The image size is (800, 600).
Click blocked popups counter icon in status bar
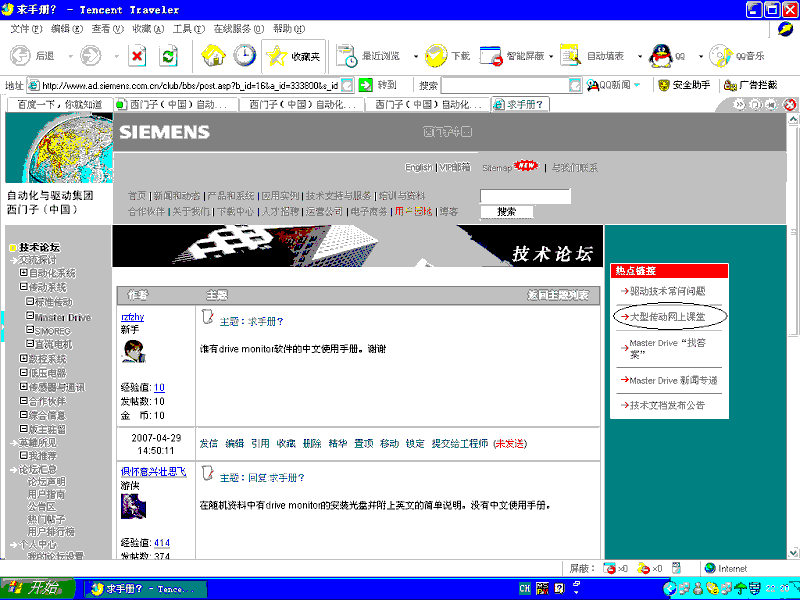609,568
